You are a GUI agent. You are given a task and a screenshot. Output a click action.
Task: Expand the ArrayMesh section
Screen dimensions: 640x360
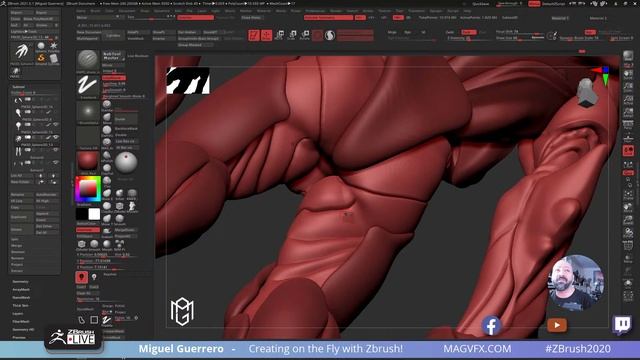point(21,289)
